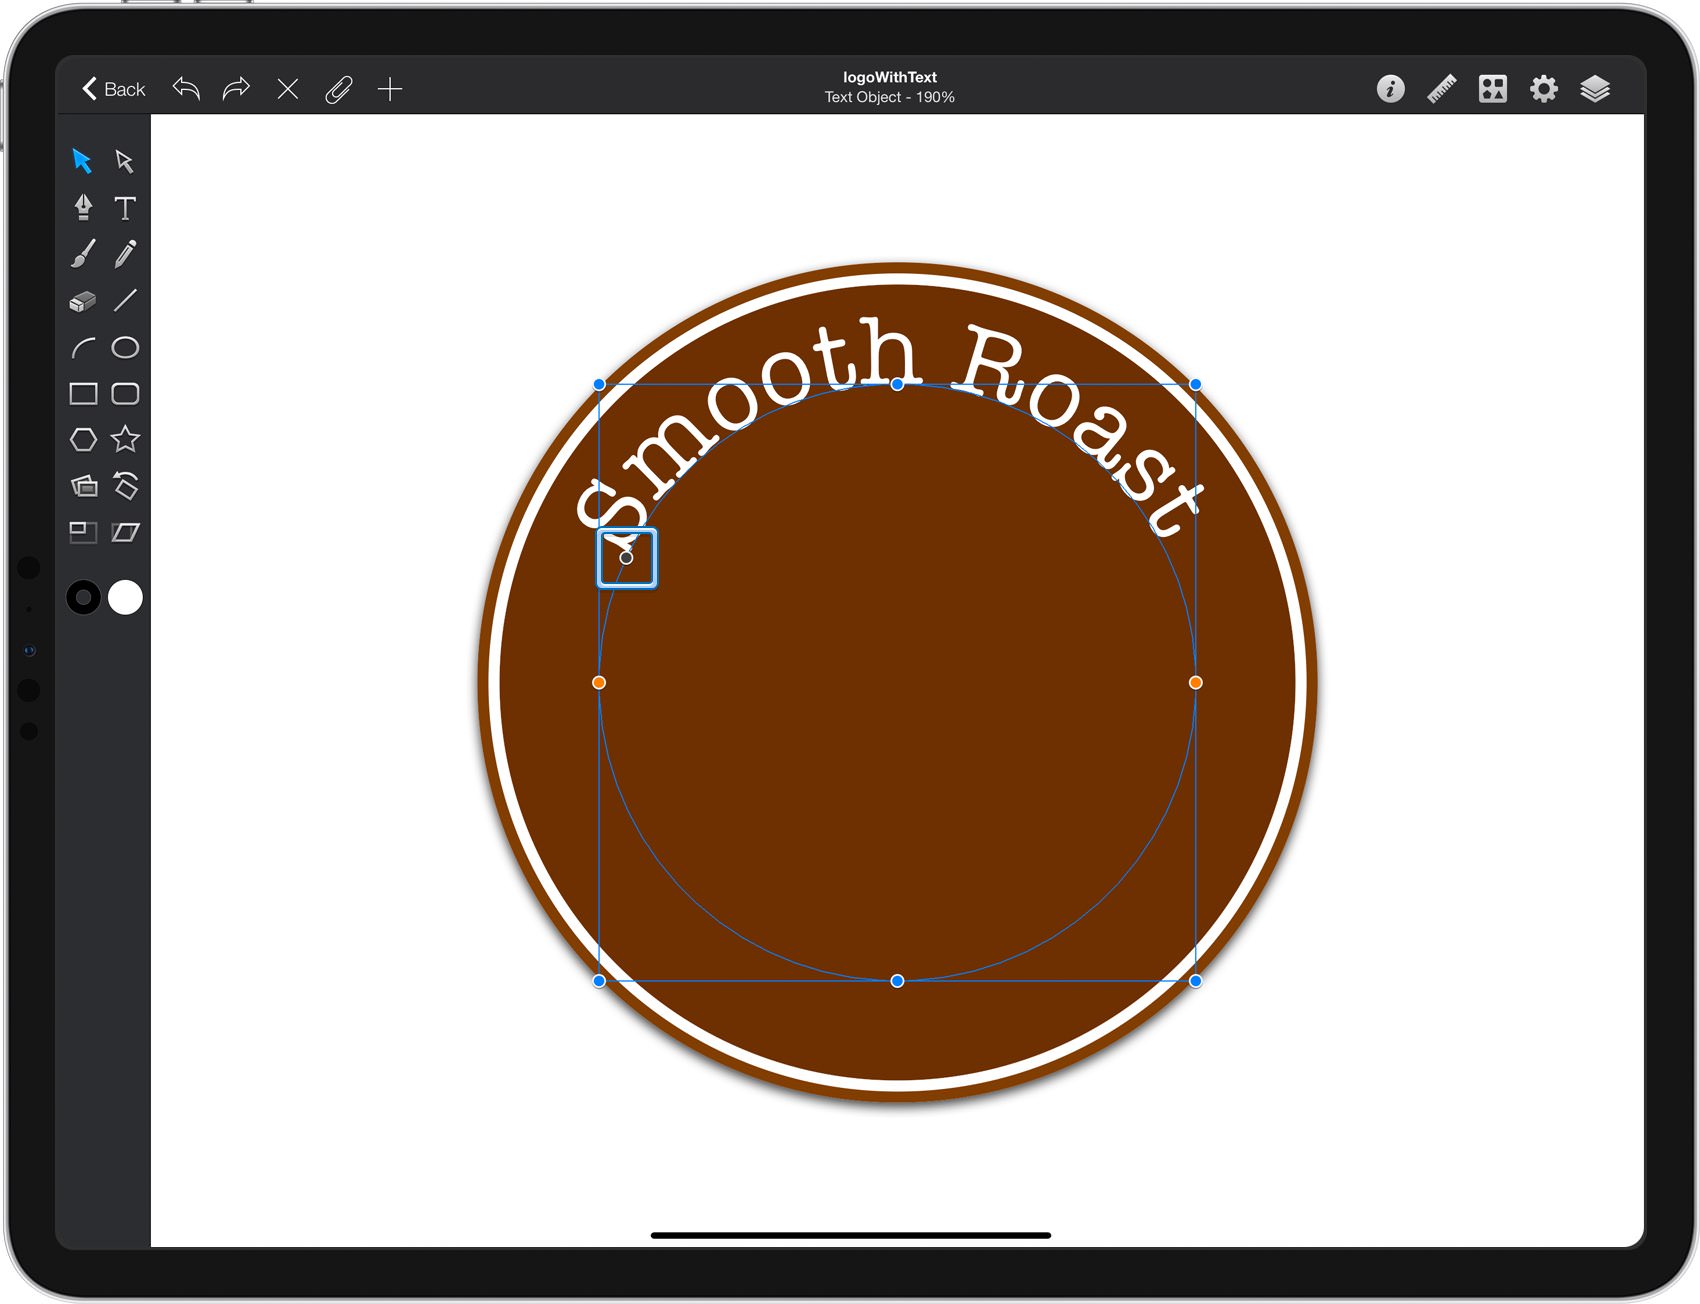Choose the Rounded Rectangle tool

(x=125, y=393)
